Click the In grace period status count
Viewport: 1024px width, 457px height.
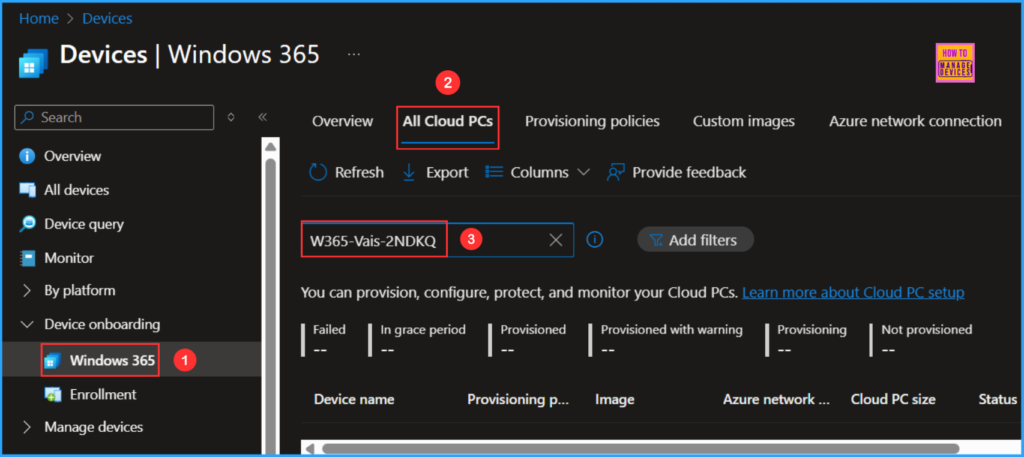point(388,350)
